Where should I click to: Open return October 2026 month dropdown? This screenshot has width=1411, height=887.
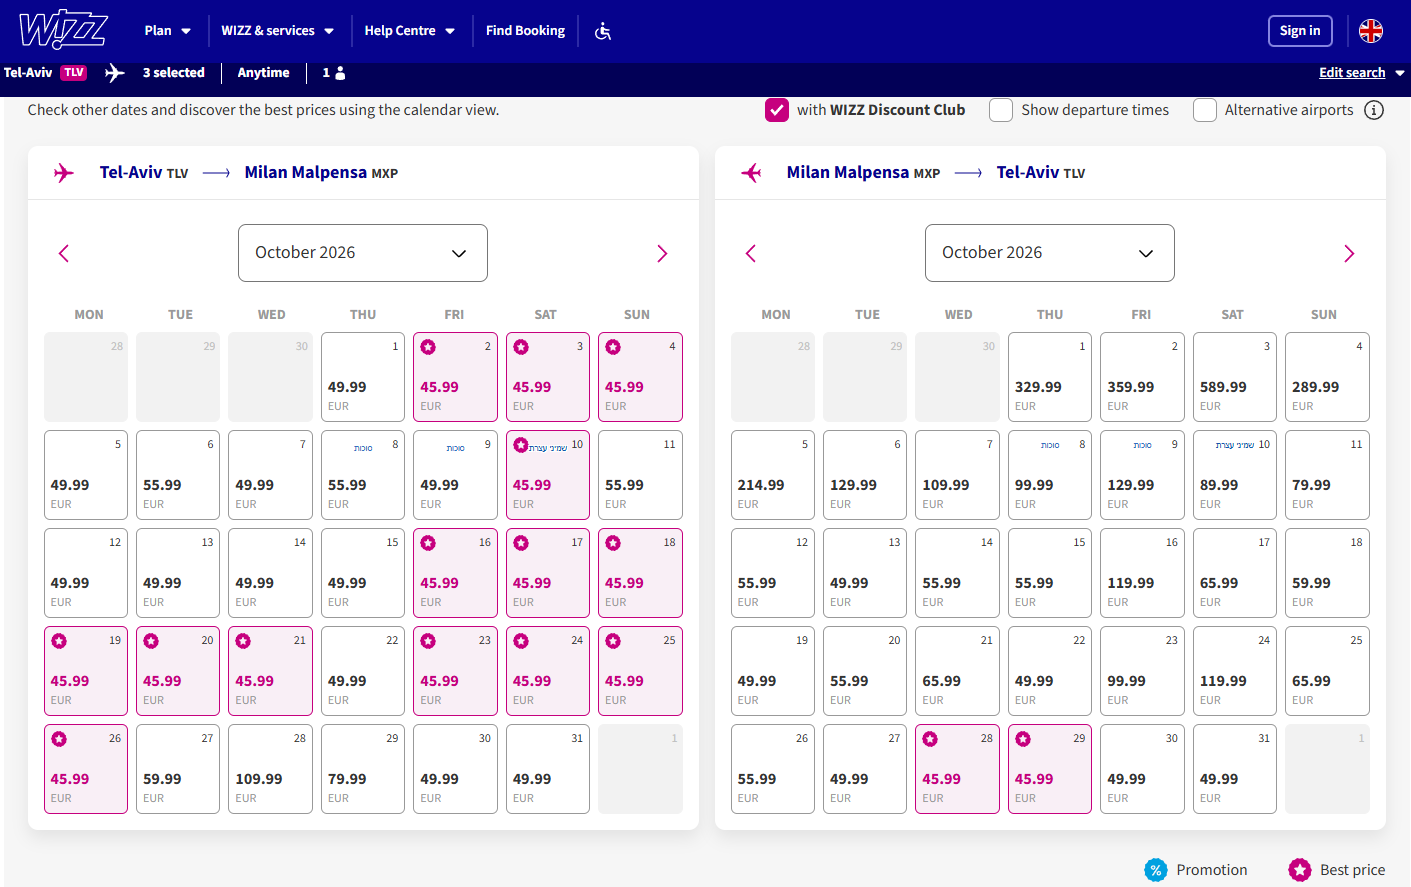(x=1050, y=253)
